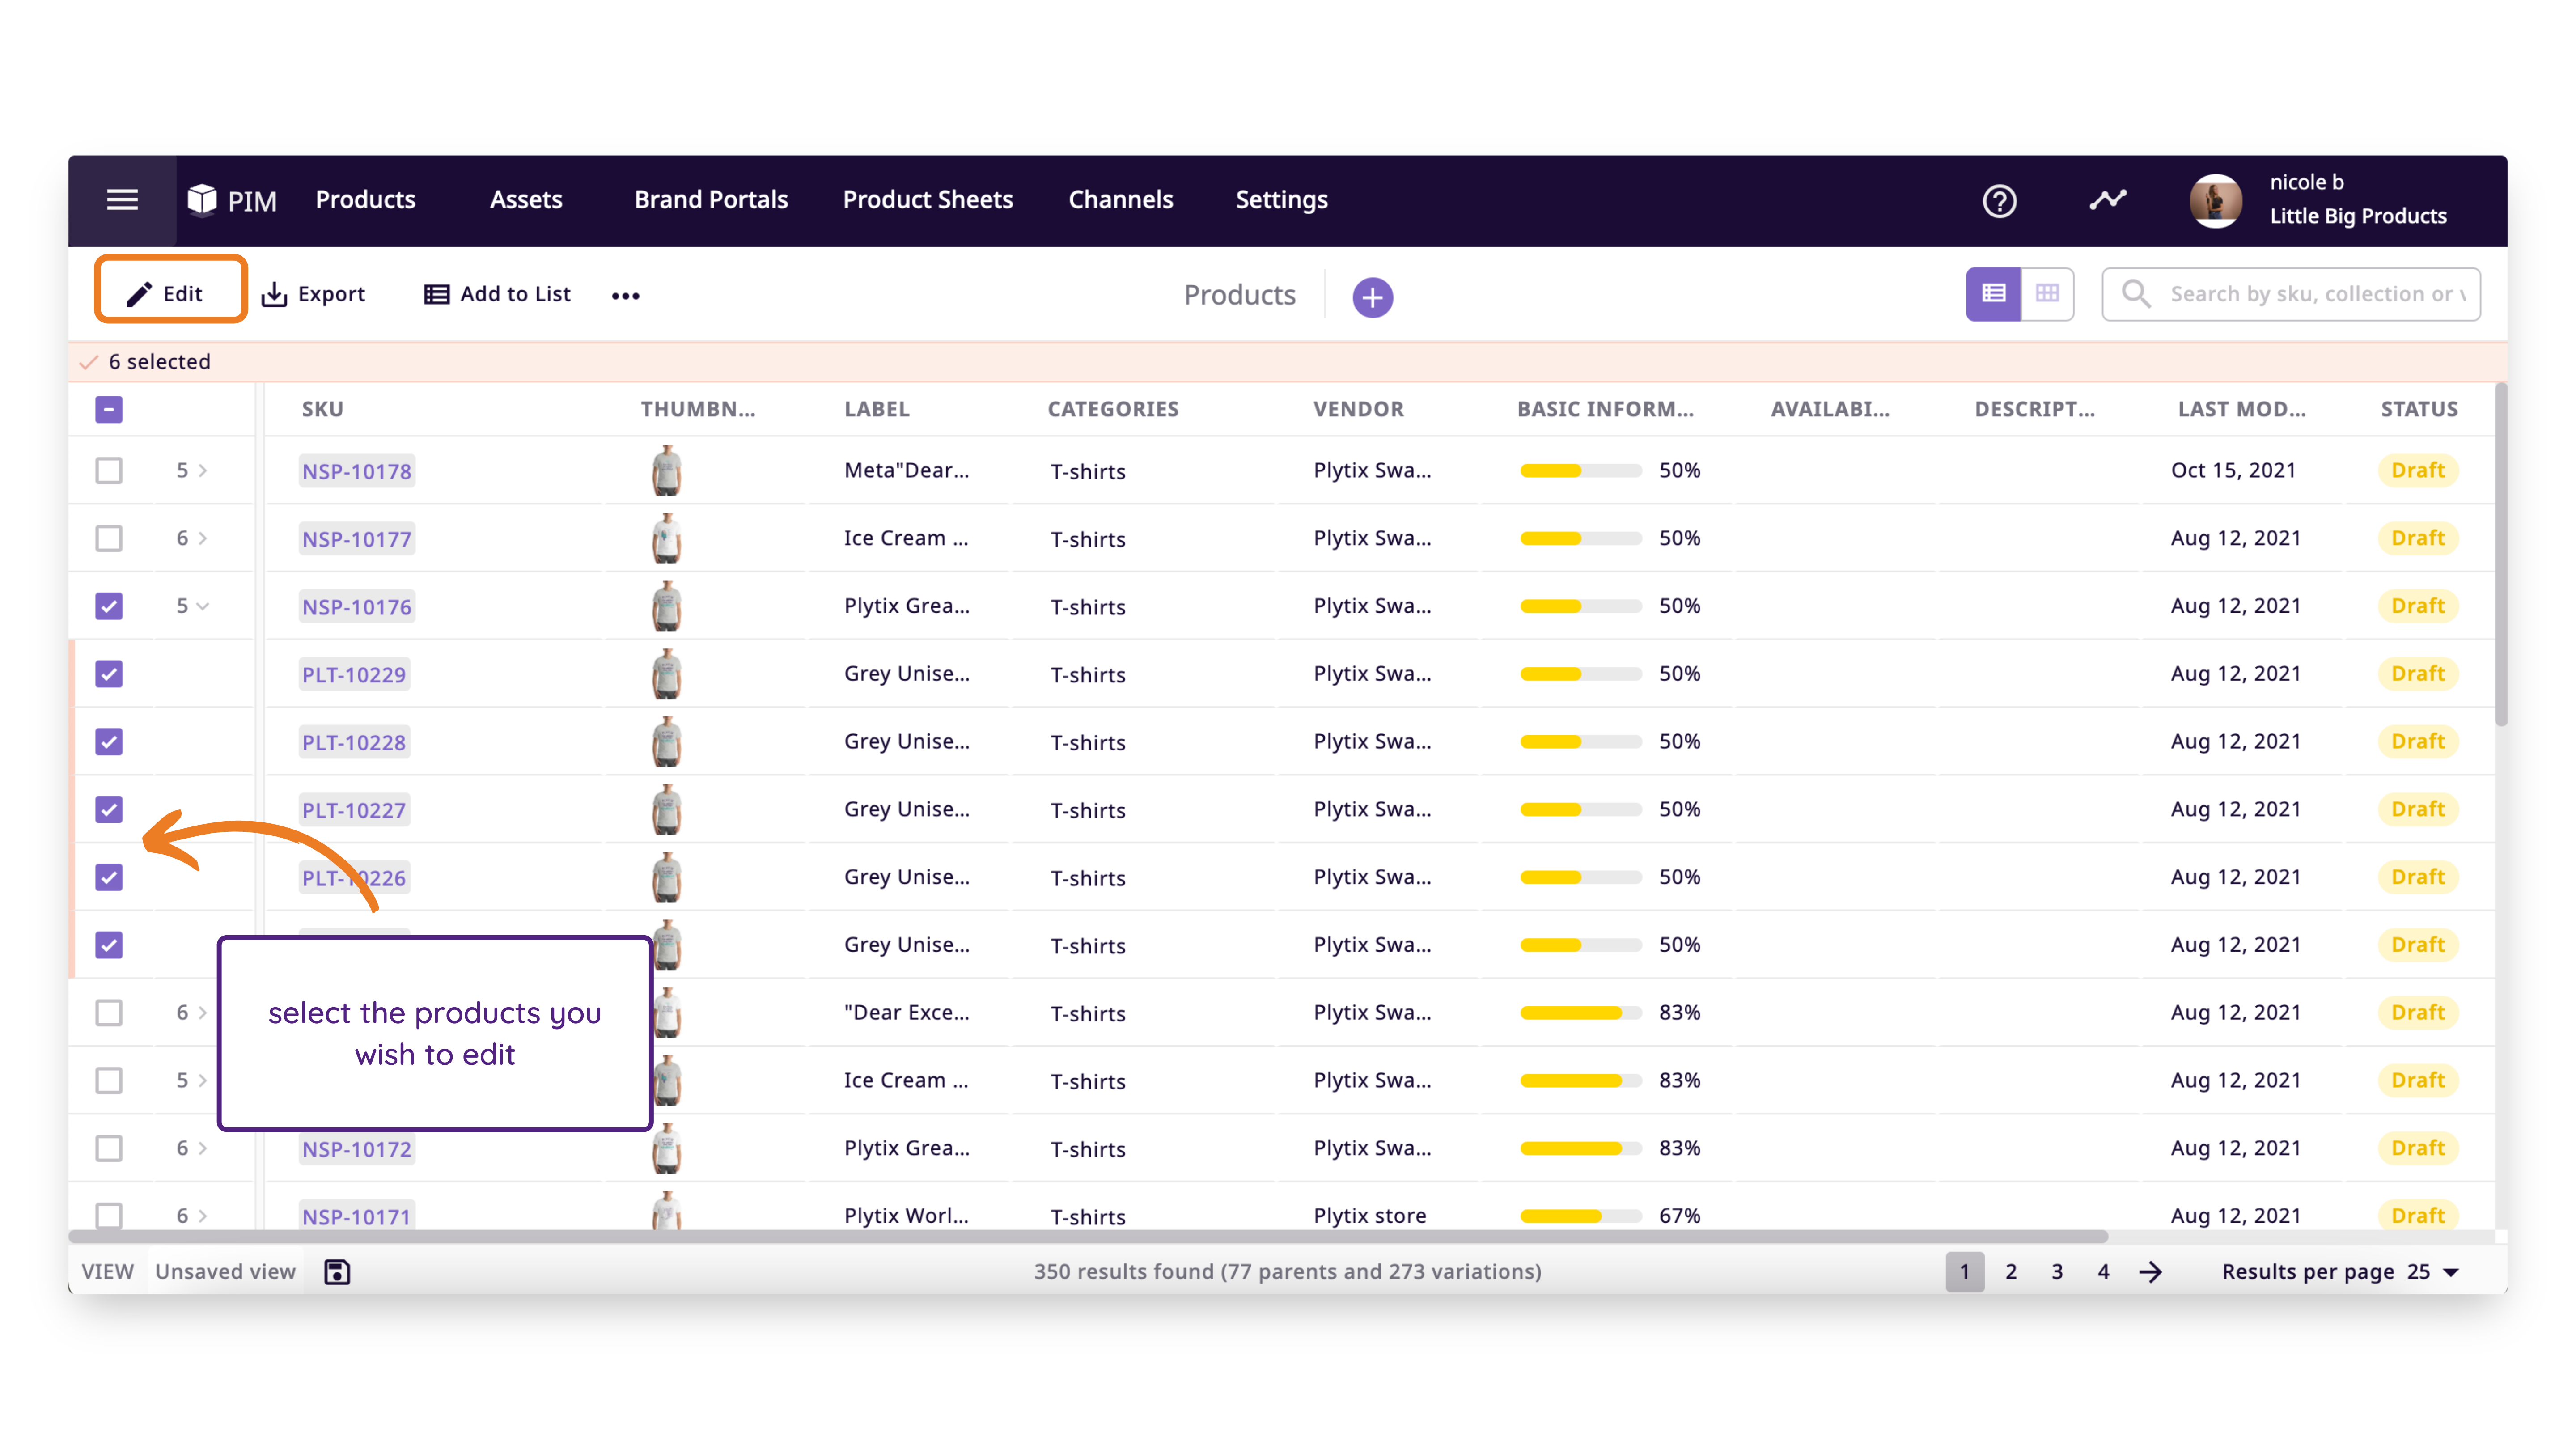Toggle the header select-all checkbox
2576x1449 pixels.
pyautogui.click(x=109, y=409)
